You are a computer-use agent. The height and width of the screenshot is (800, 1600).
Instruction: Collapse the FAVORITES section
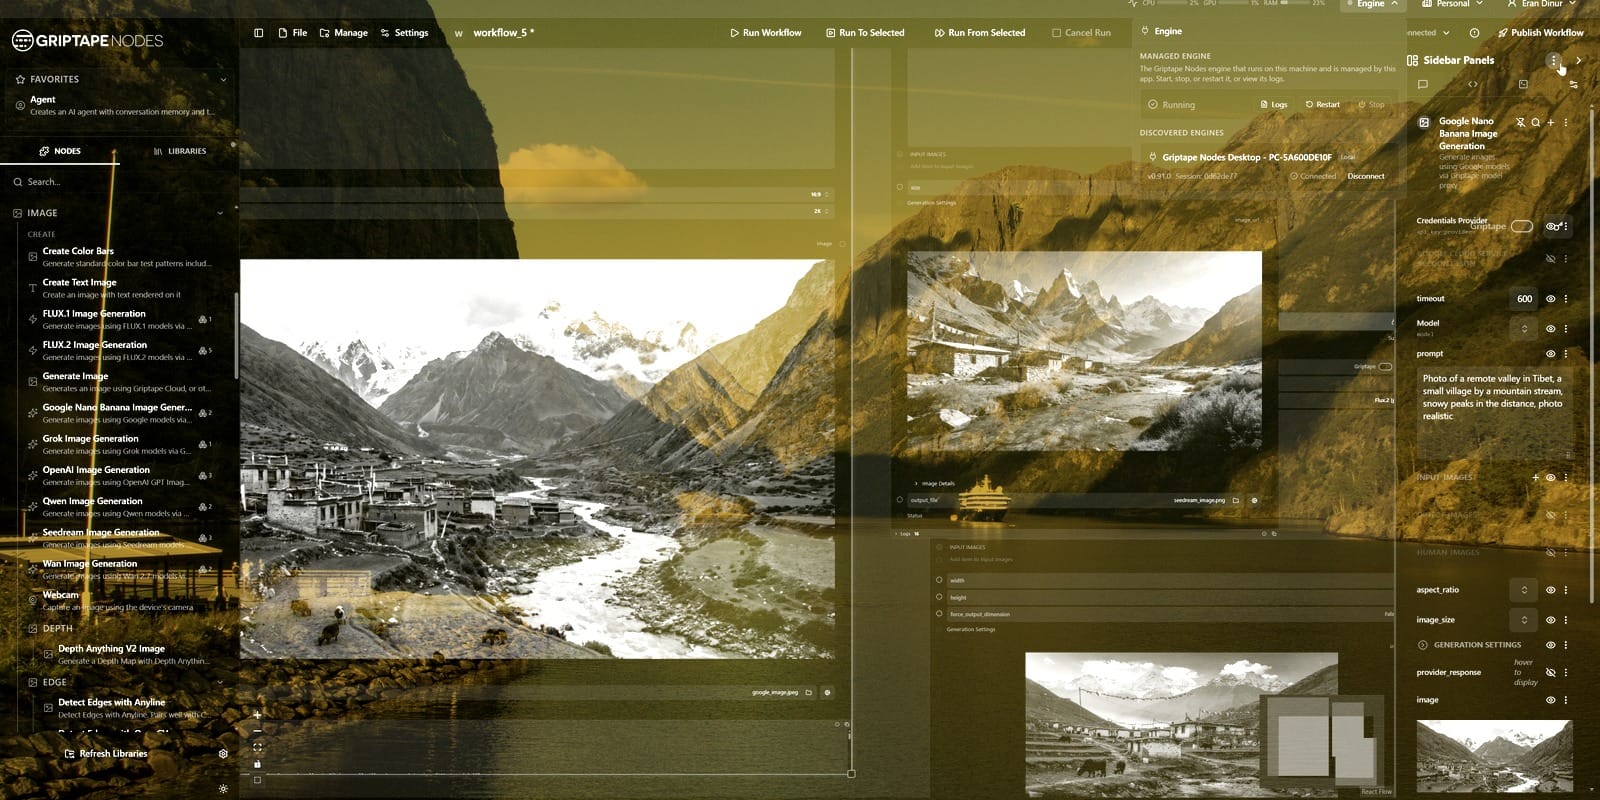223,79
